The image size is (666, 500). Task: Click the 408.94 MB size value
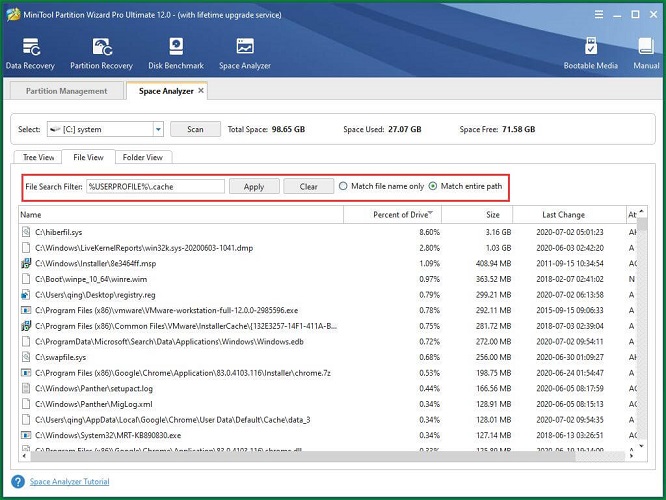(494, 263)
